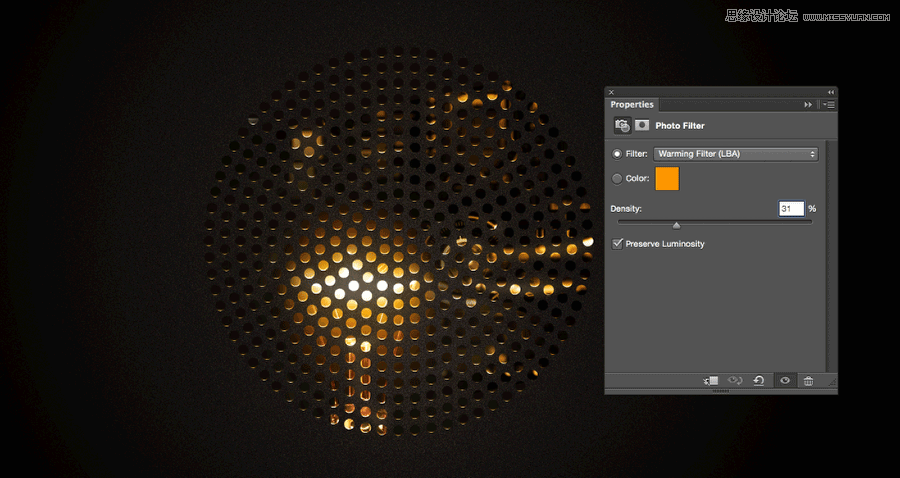Select the Color radio button
The image size is (900, 478).
pyautogui.click(x=617, y=178)
